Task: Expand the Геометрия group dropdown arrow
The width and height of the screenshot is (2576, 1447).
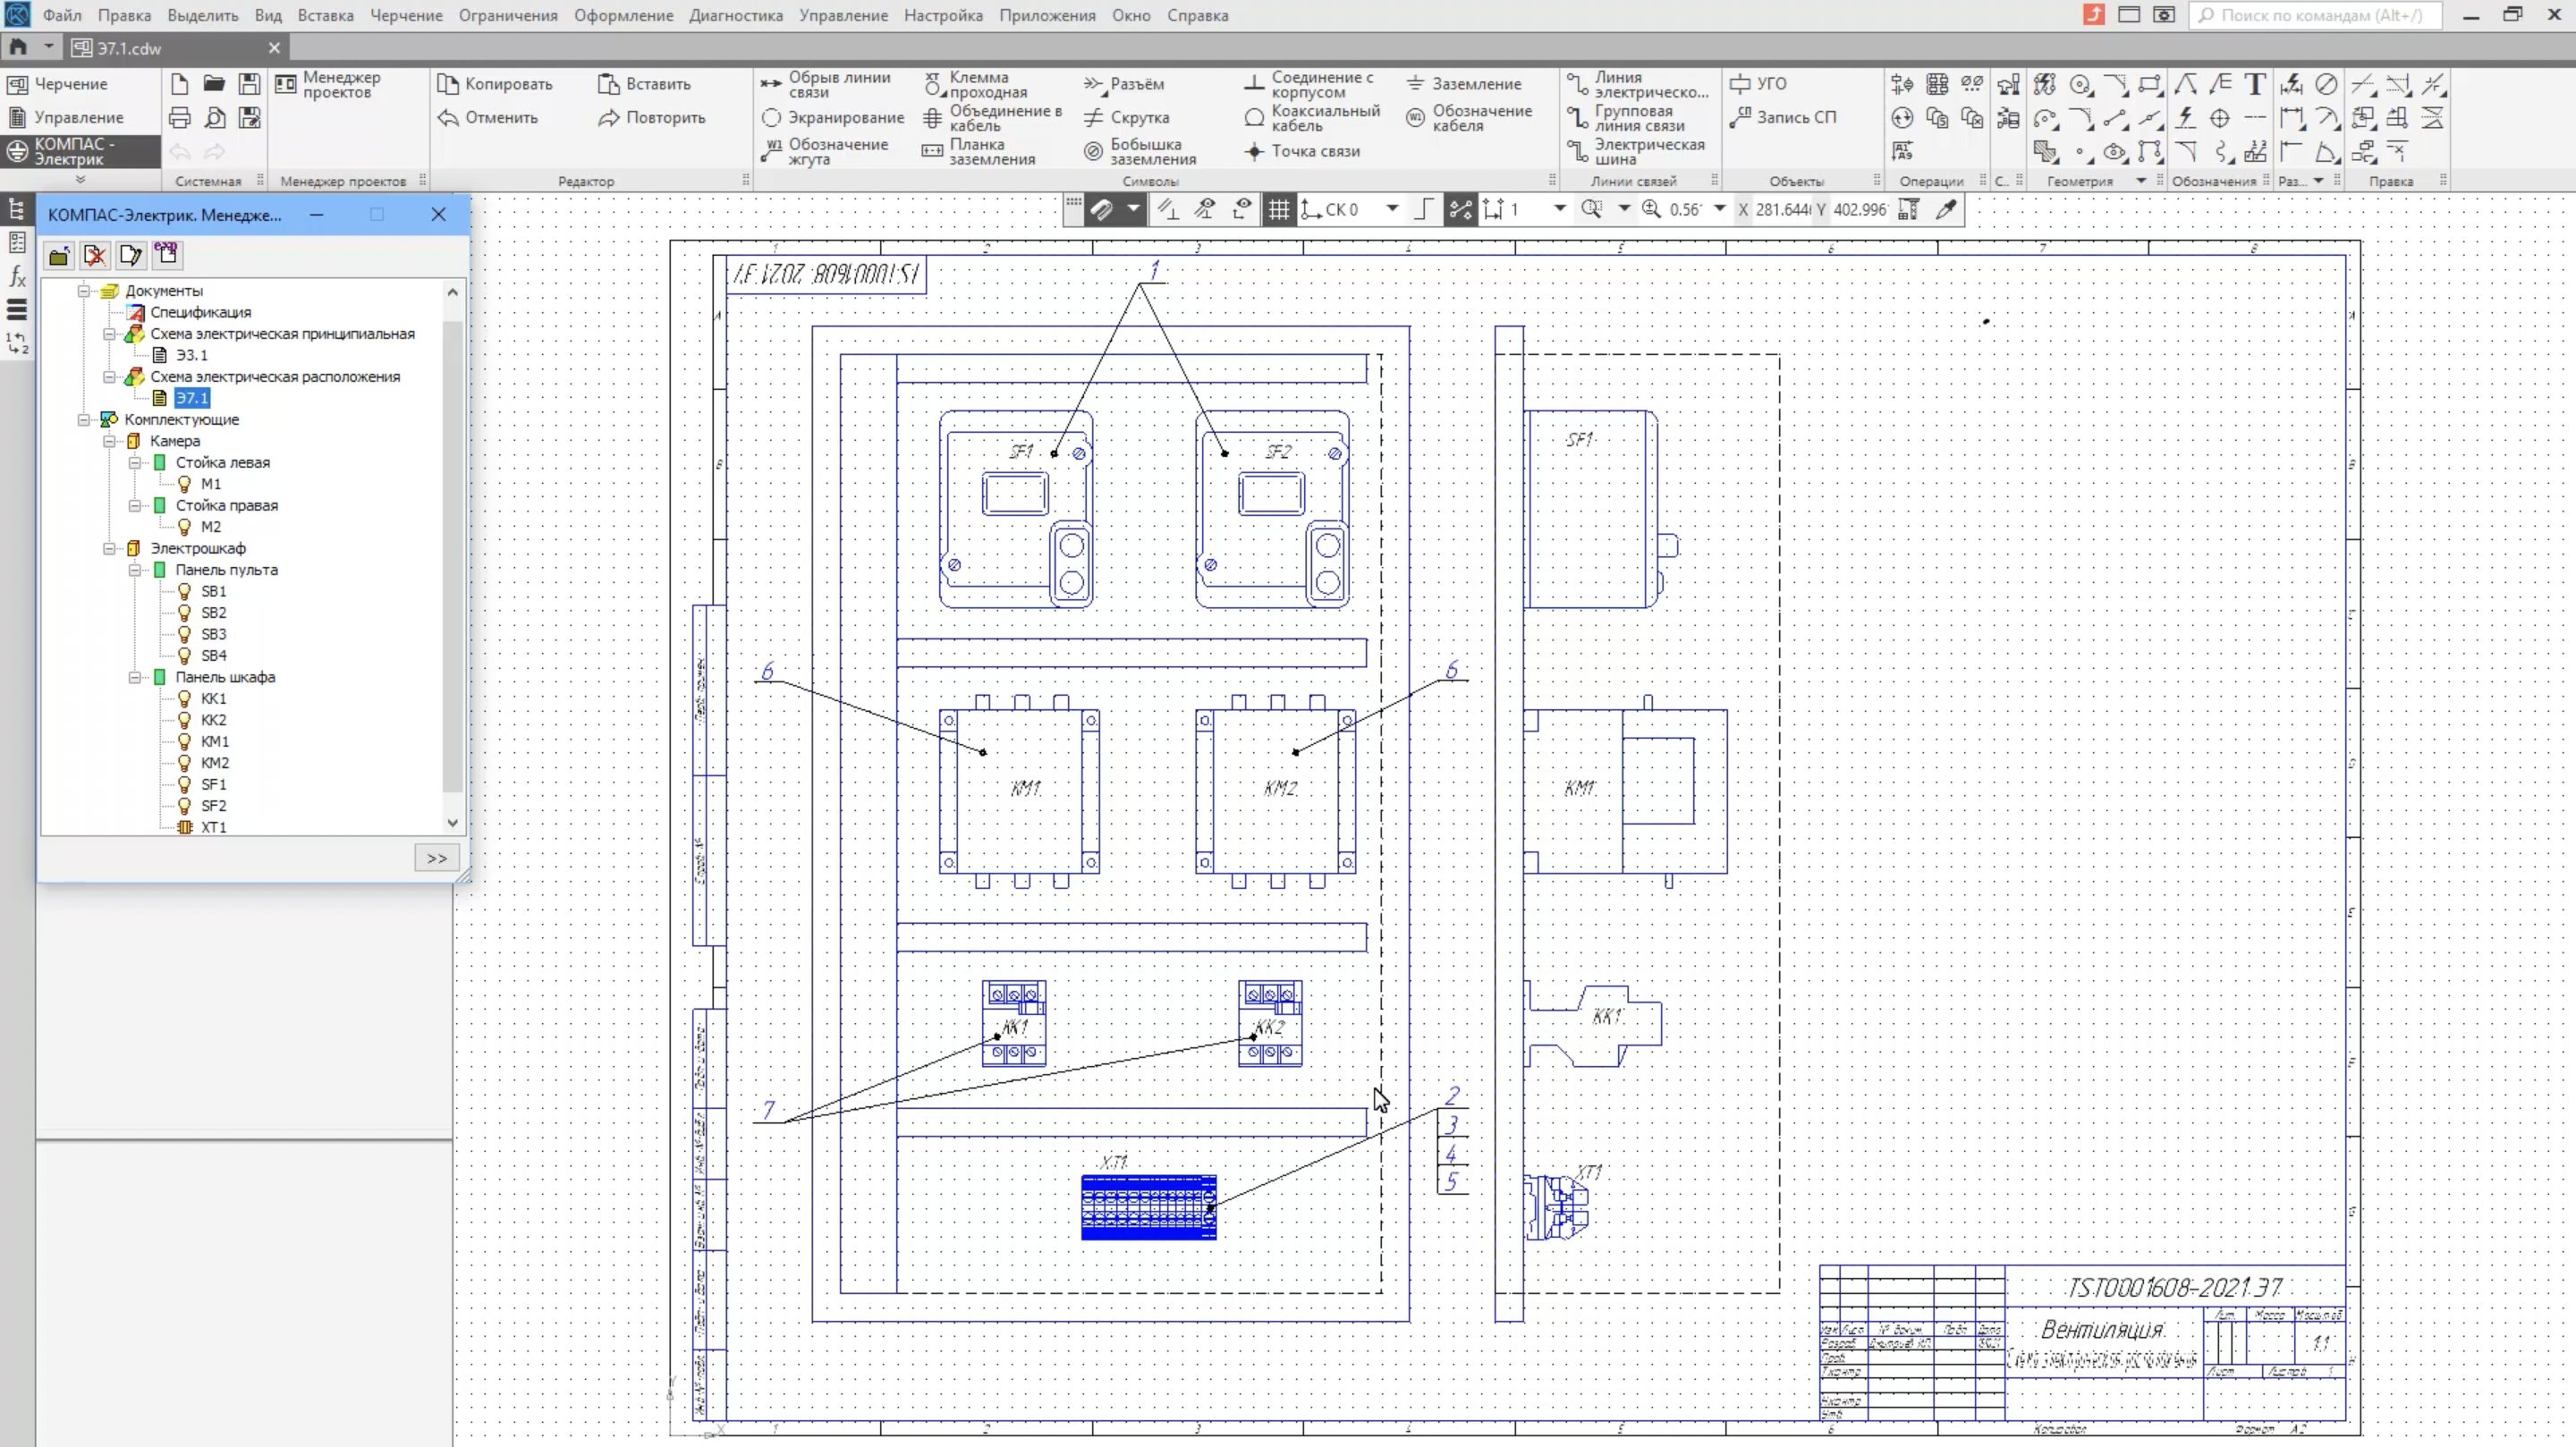Action: (2141, 181)
